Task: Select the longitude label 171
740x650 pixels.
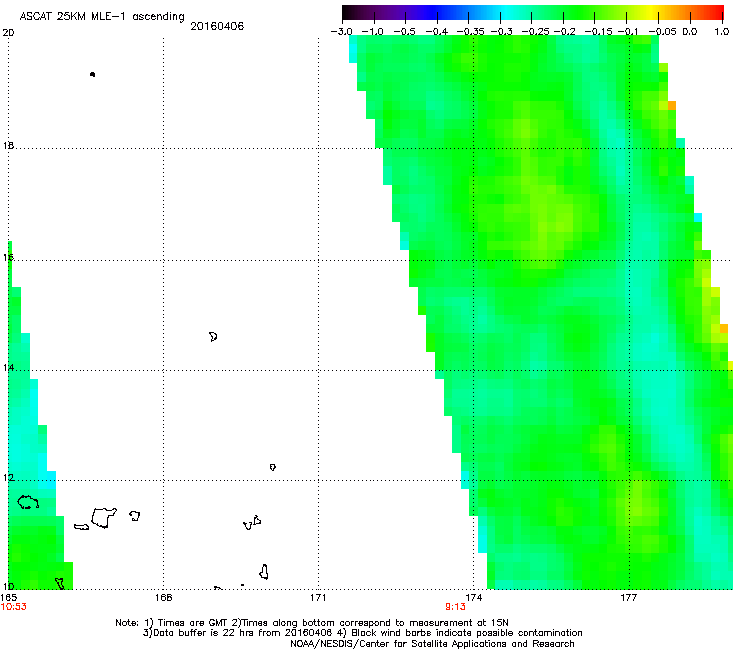Action: coord(318,598)
